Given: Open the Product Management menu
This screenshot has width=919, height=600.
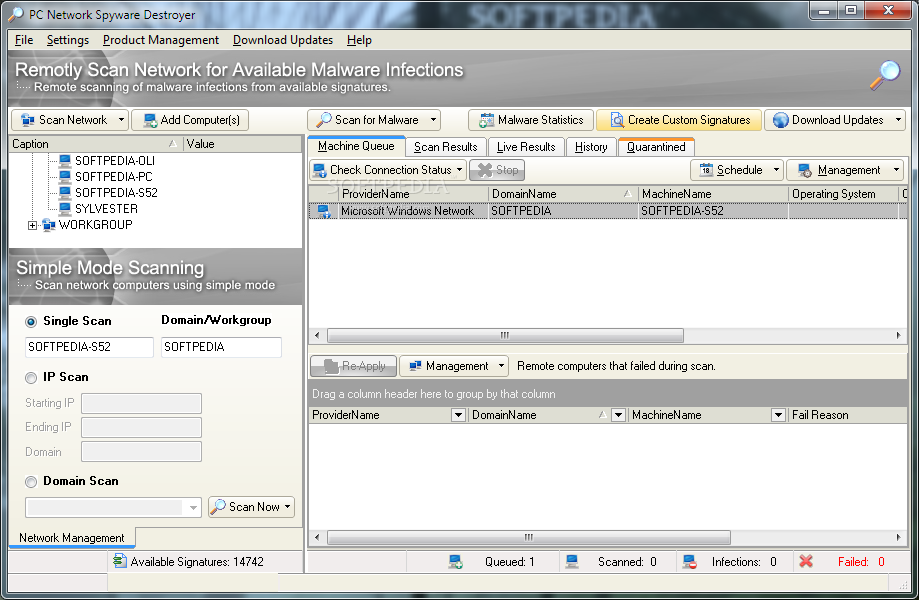Looking at the screenshot, I should (161, 40).
